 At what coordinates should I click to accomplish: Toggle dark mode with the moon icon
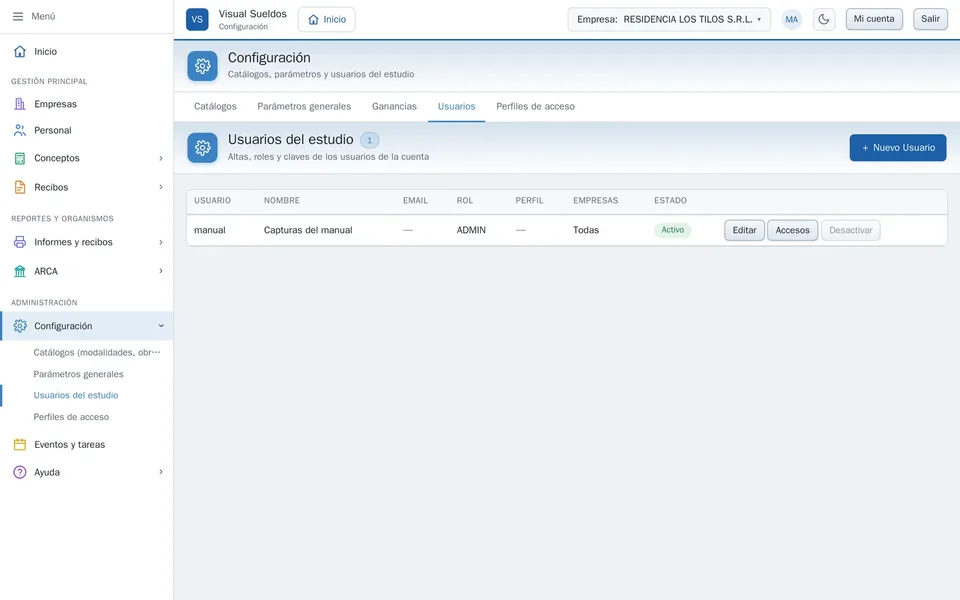pyautogui.click(x=824, y=20)
